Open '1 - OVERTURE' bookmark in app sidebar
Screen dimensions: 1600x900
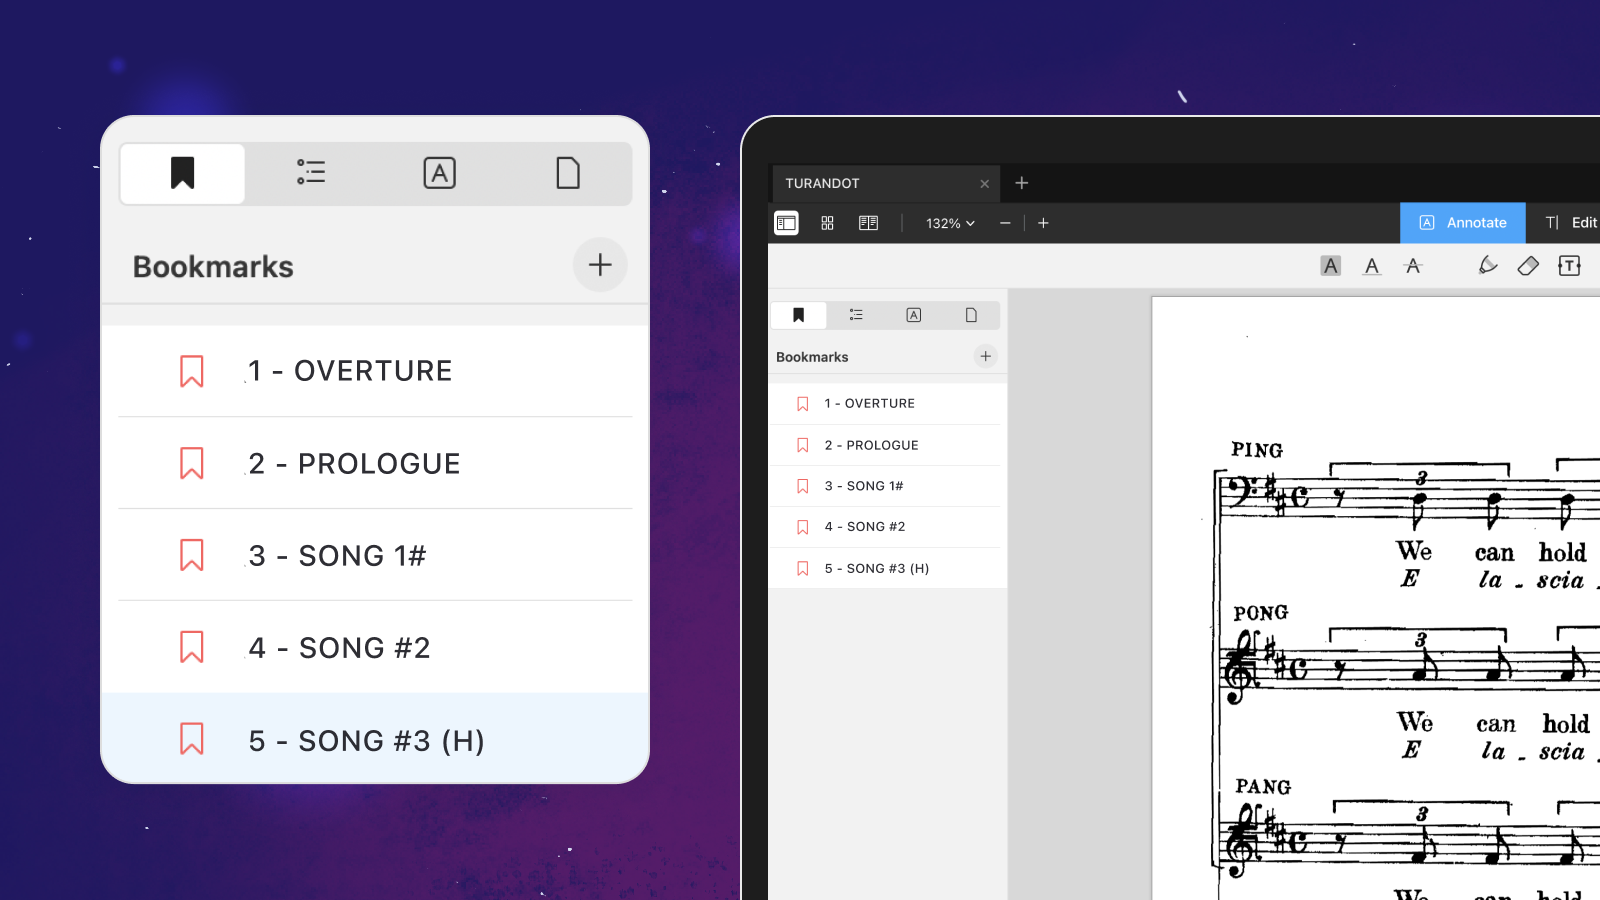tap(887, 404)
